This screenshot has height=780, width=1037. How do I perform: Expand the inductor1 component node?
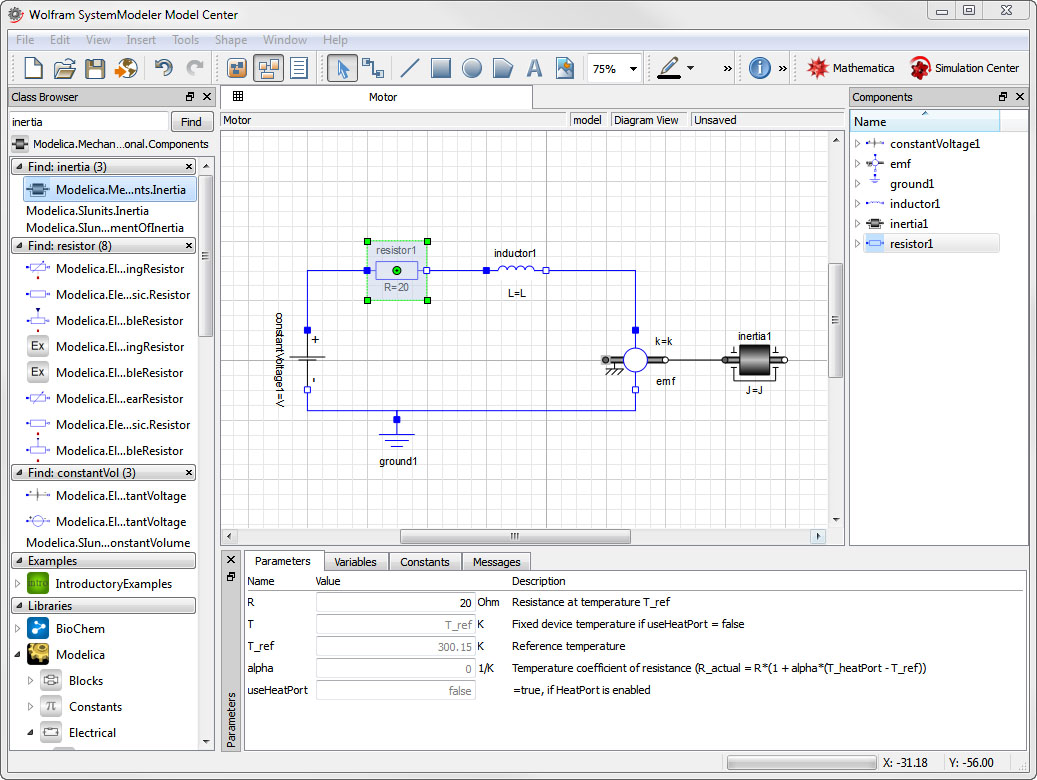858,204
